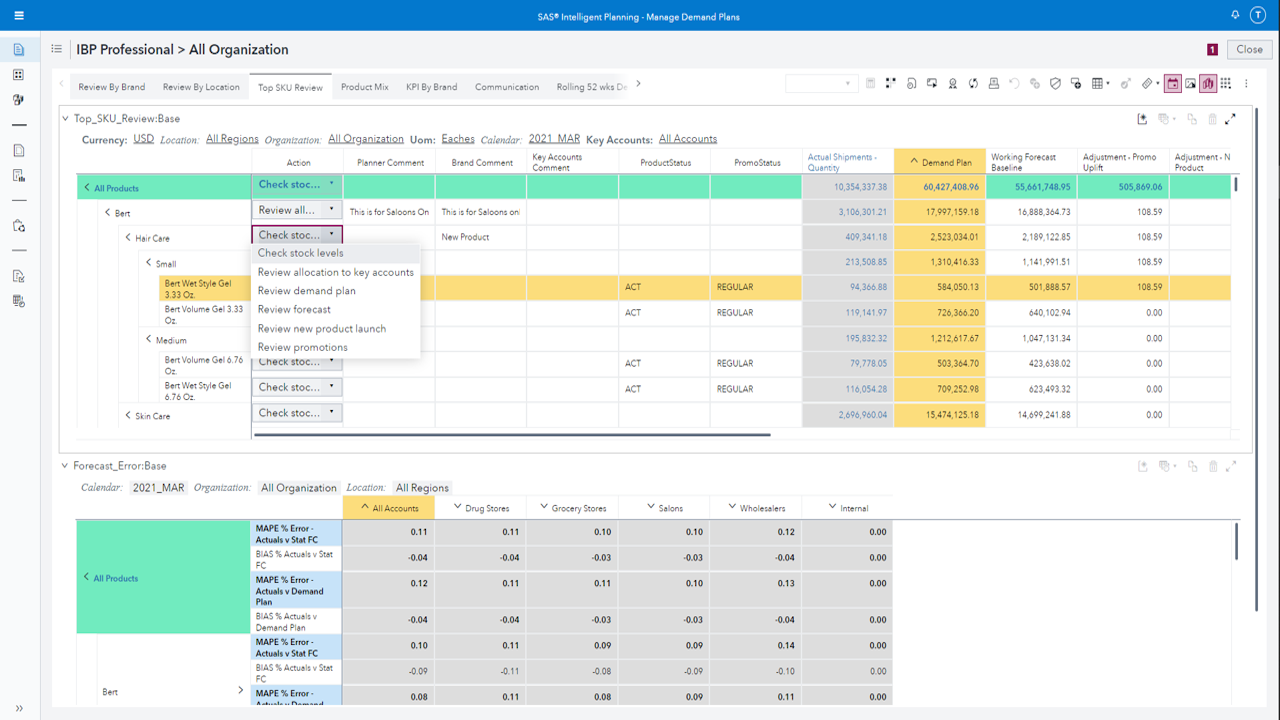Click the All Regions location link
The width and height of the screenshot is (1280, 720).
tap(232, 139)
